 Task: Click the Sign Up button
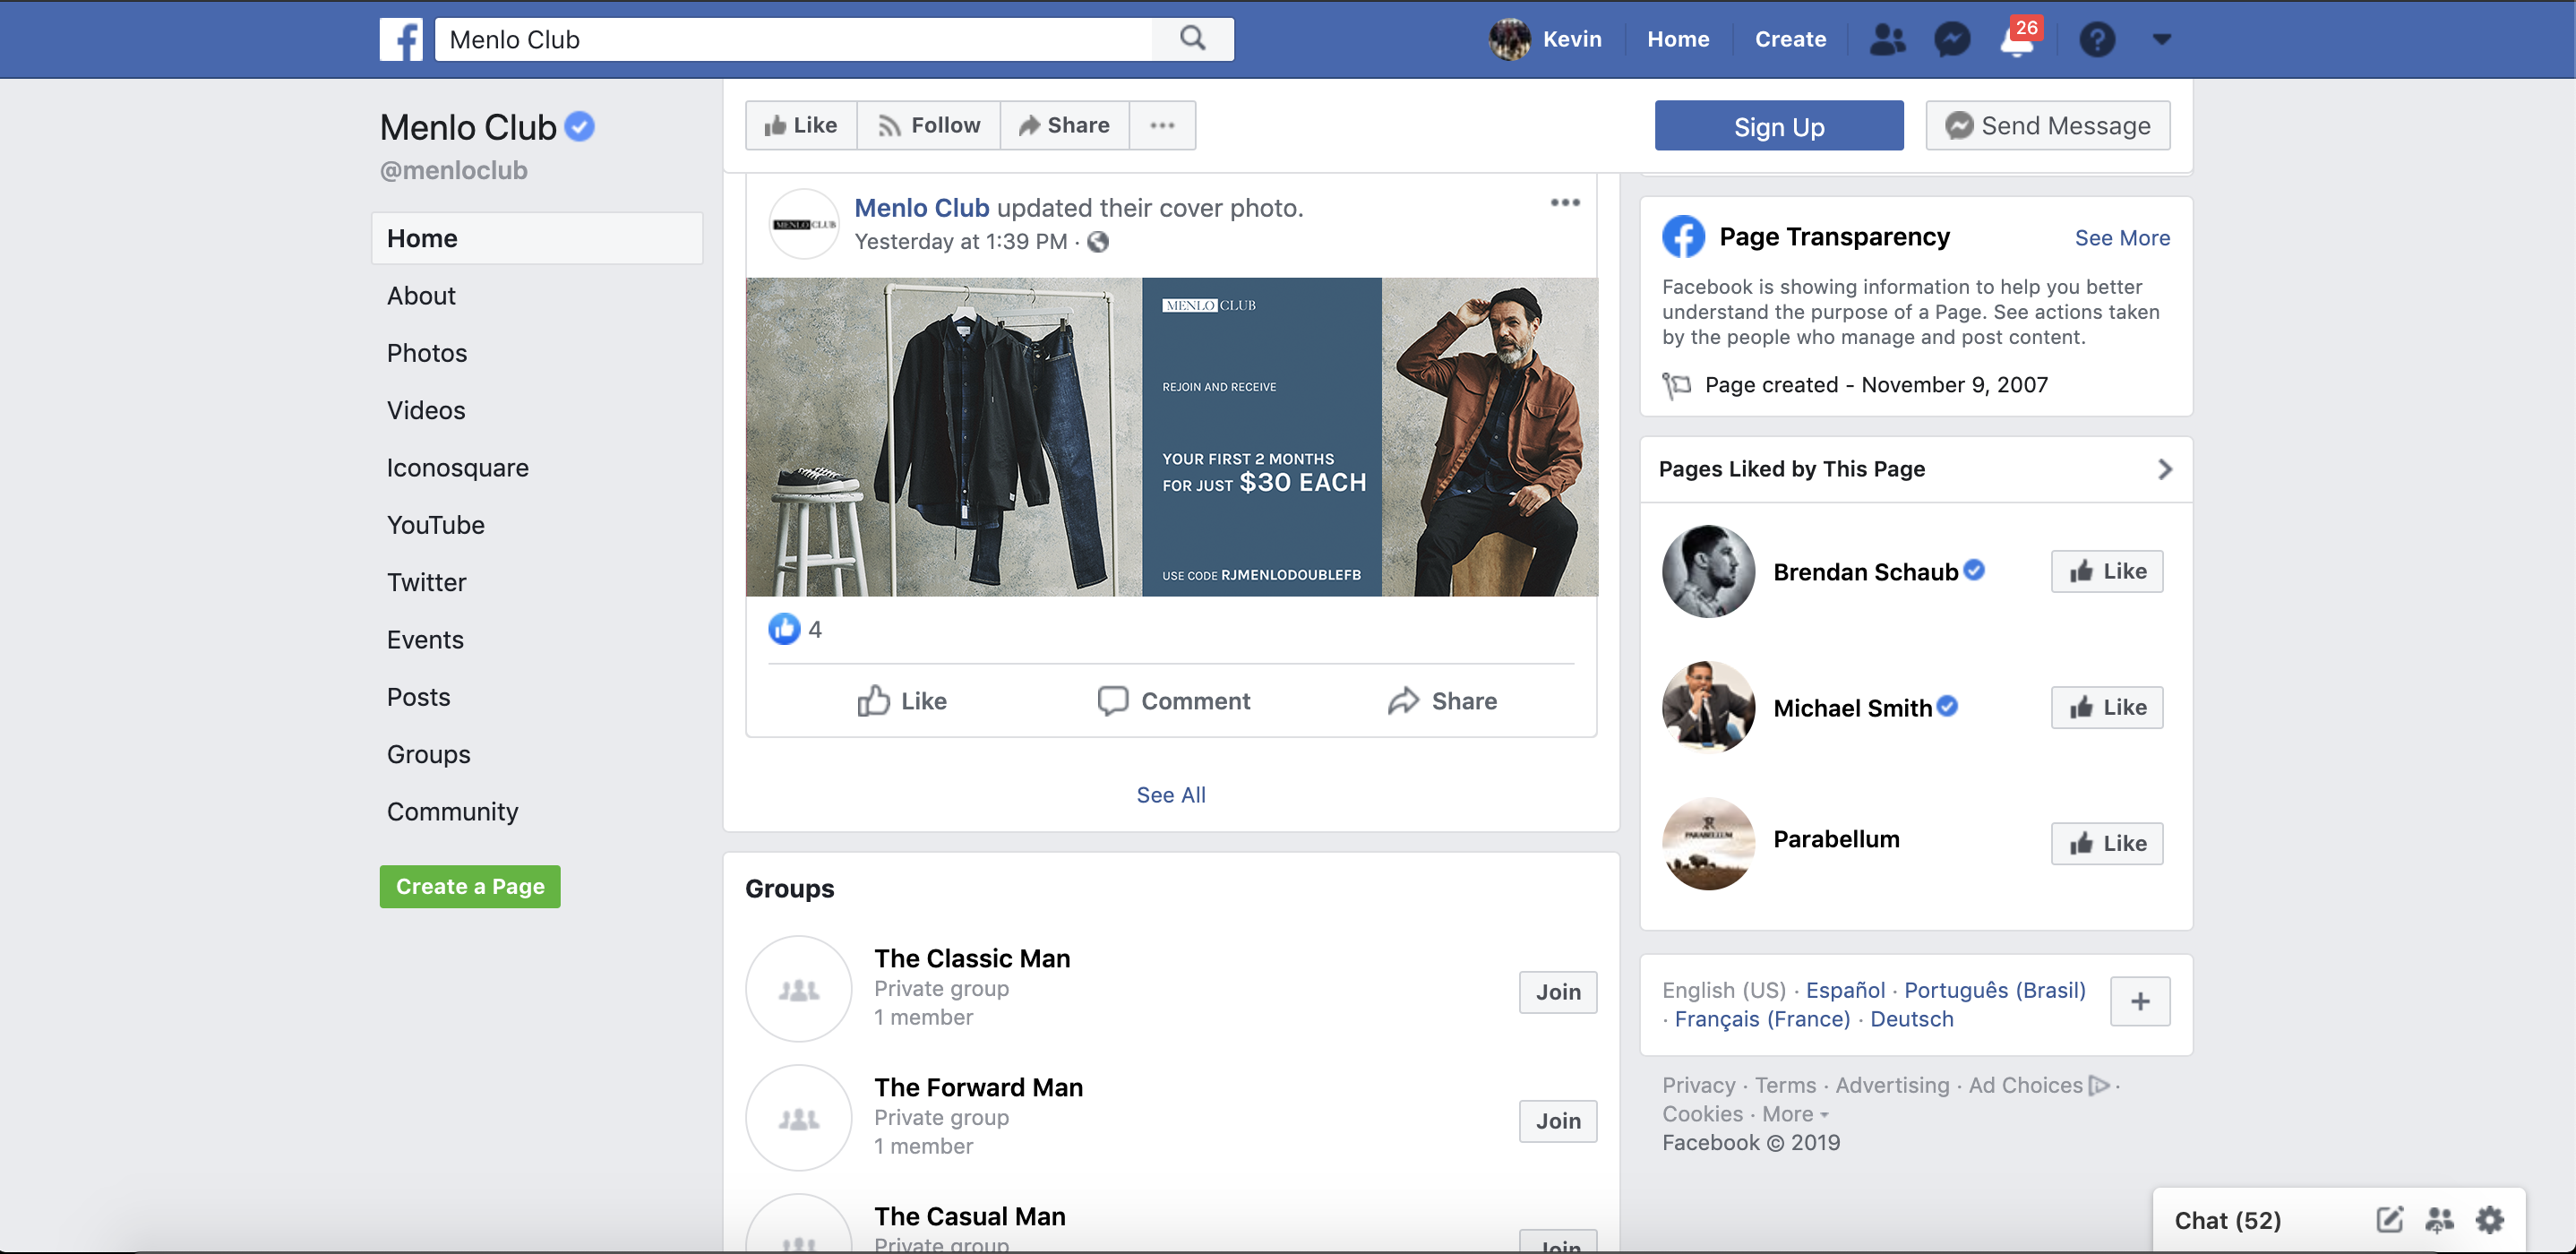coord(1779,126)
